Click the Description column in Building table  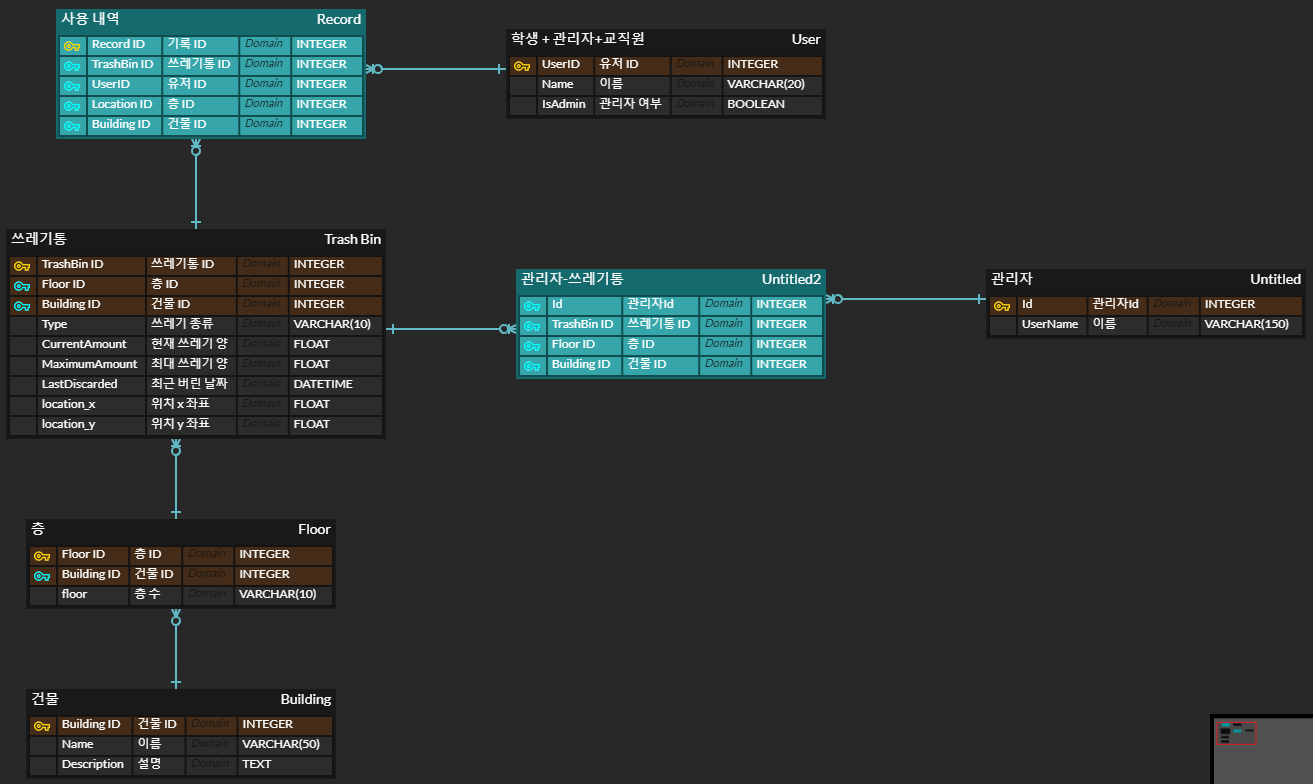pos(95,764)
